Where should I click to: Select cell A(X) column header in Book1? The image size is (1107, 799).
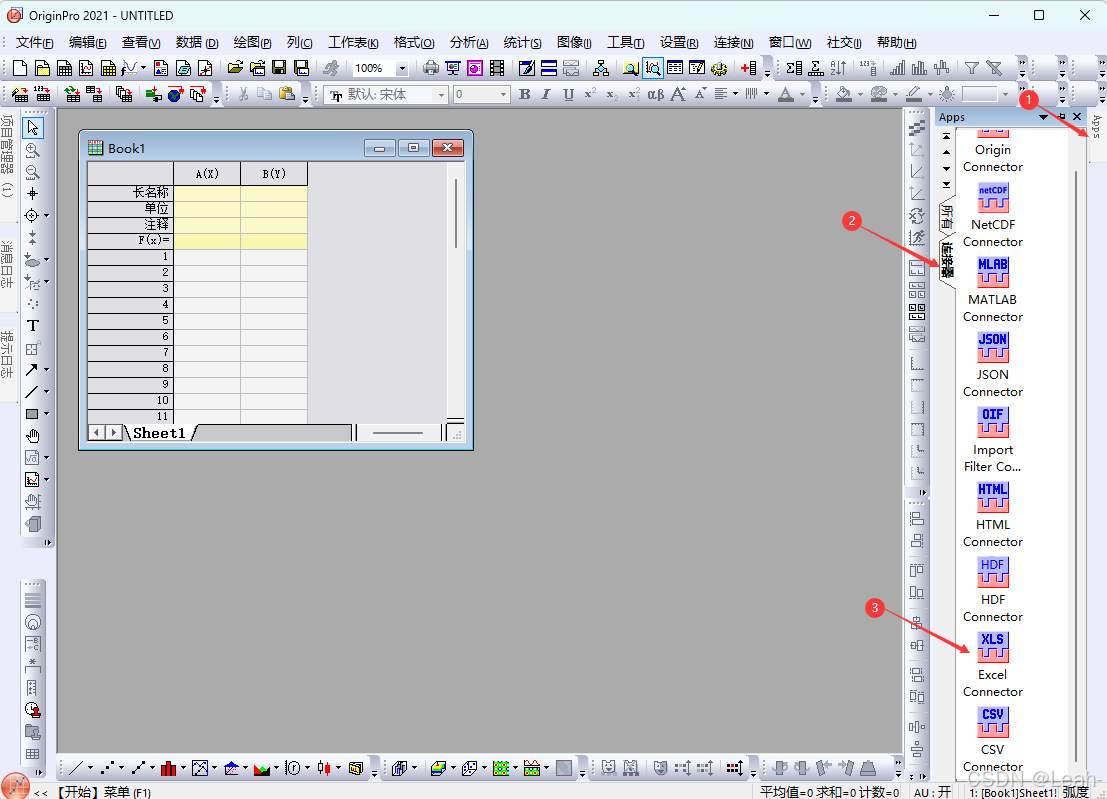tap(206, 172)
